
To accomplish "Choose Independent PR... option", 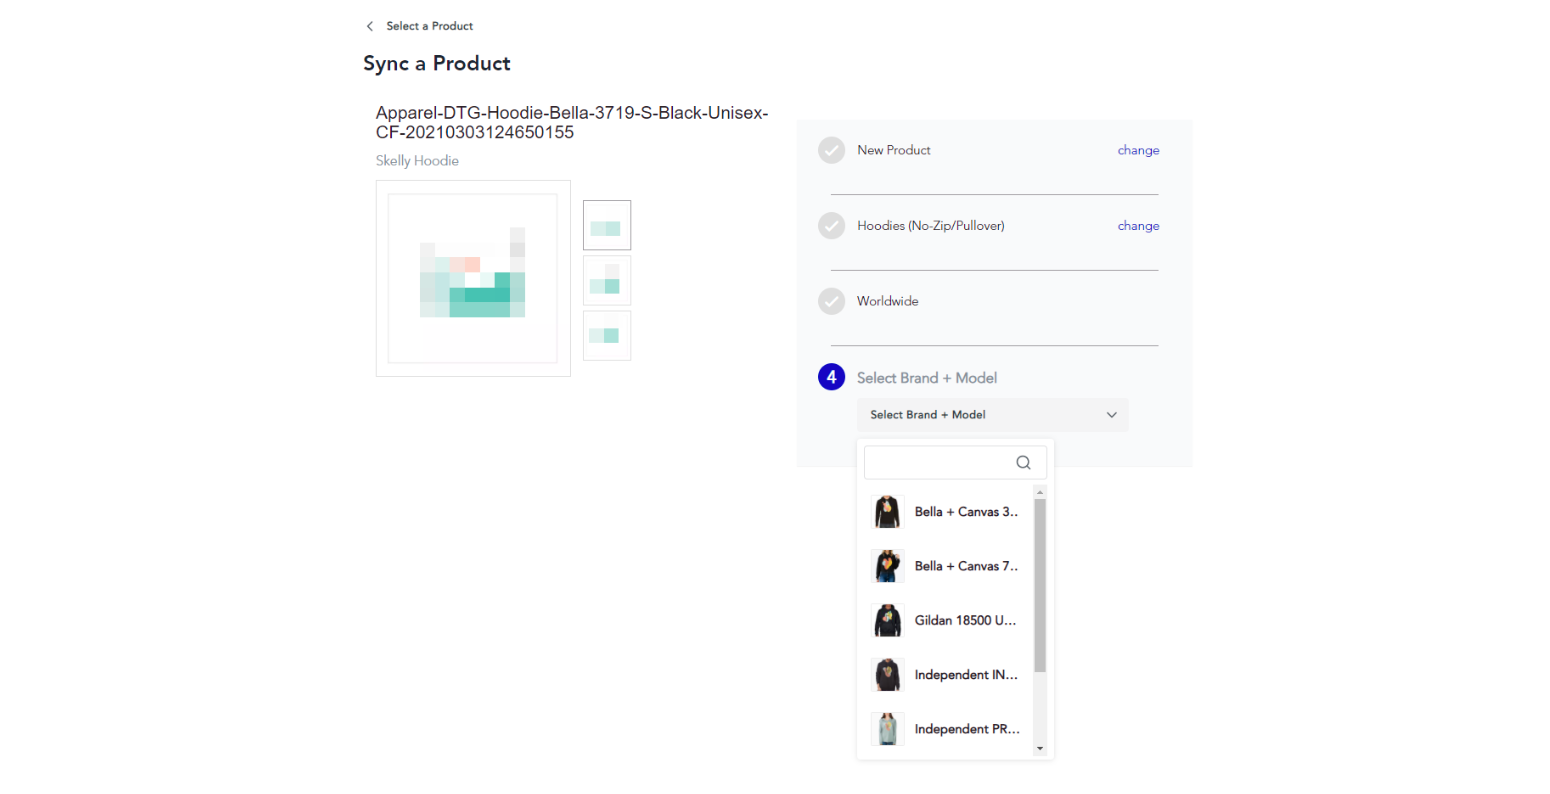I will point(945,729).
